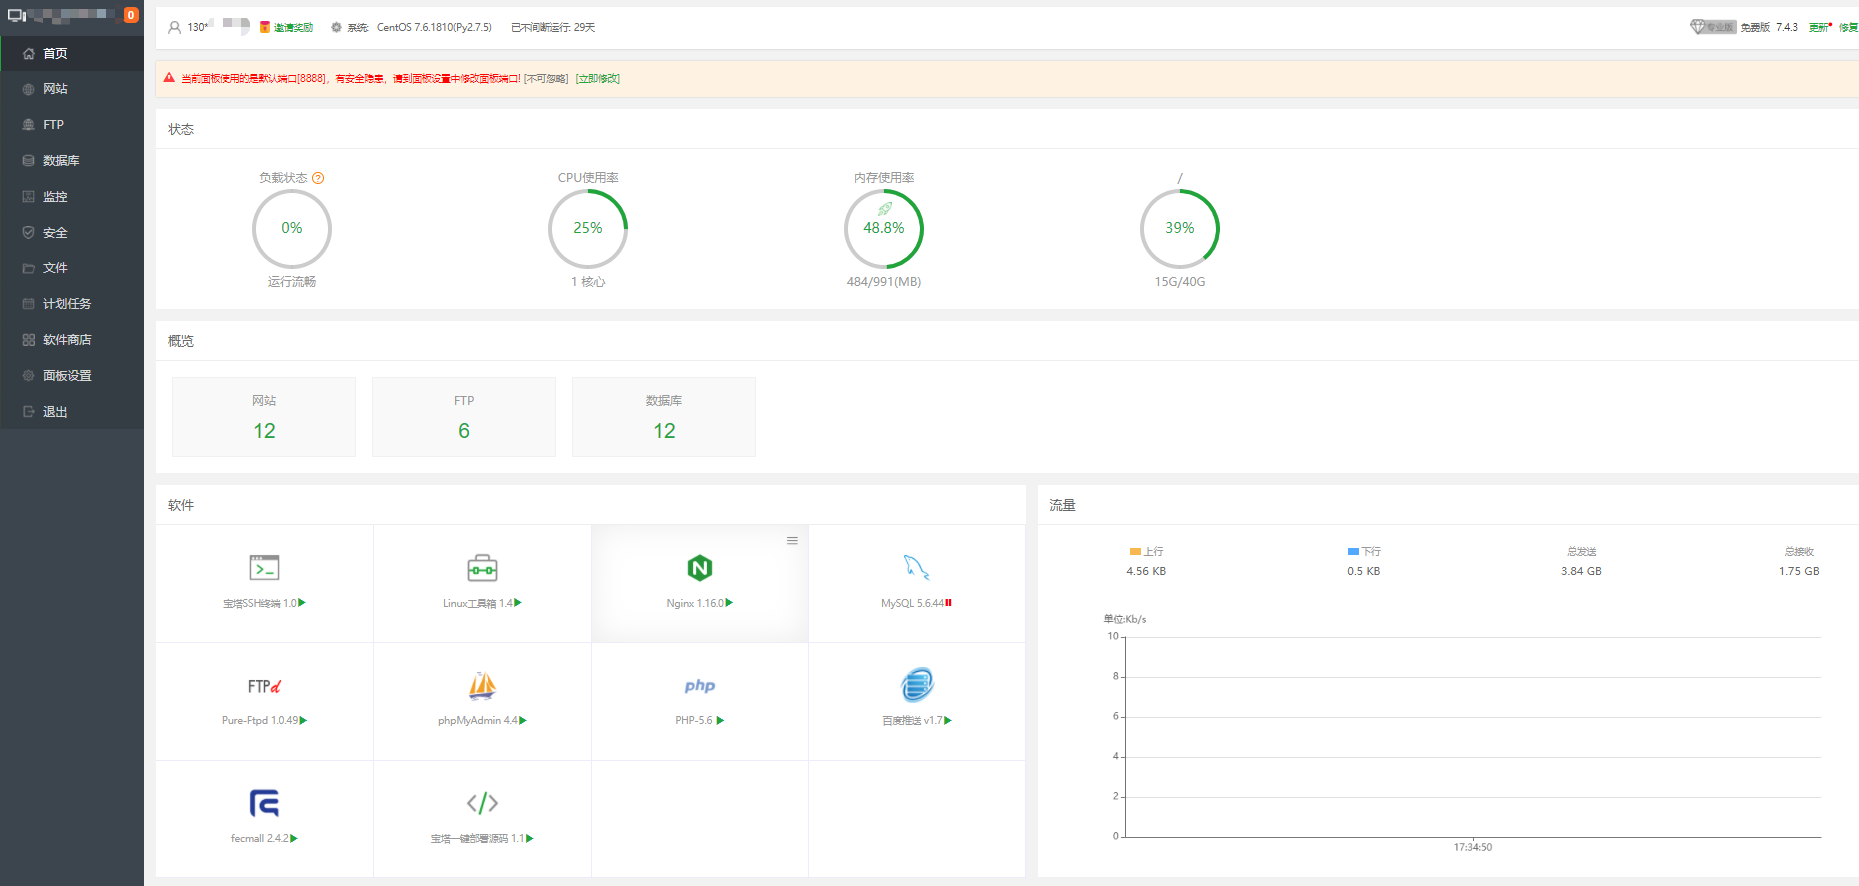Click the red warning triangle icon
The image size is (1859, 886).
(x=169, y=78)
